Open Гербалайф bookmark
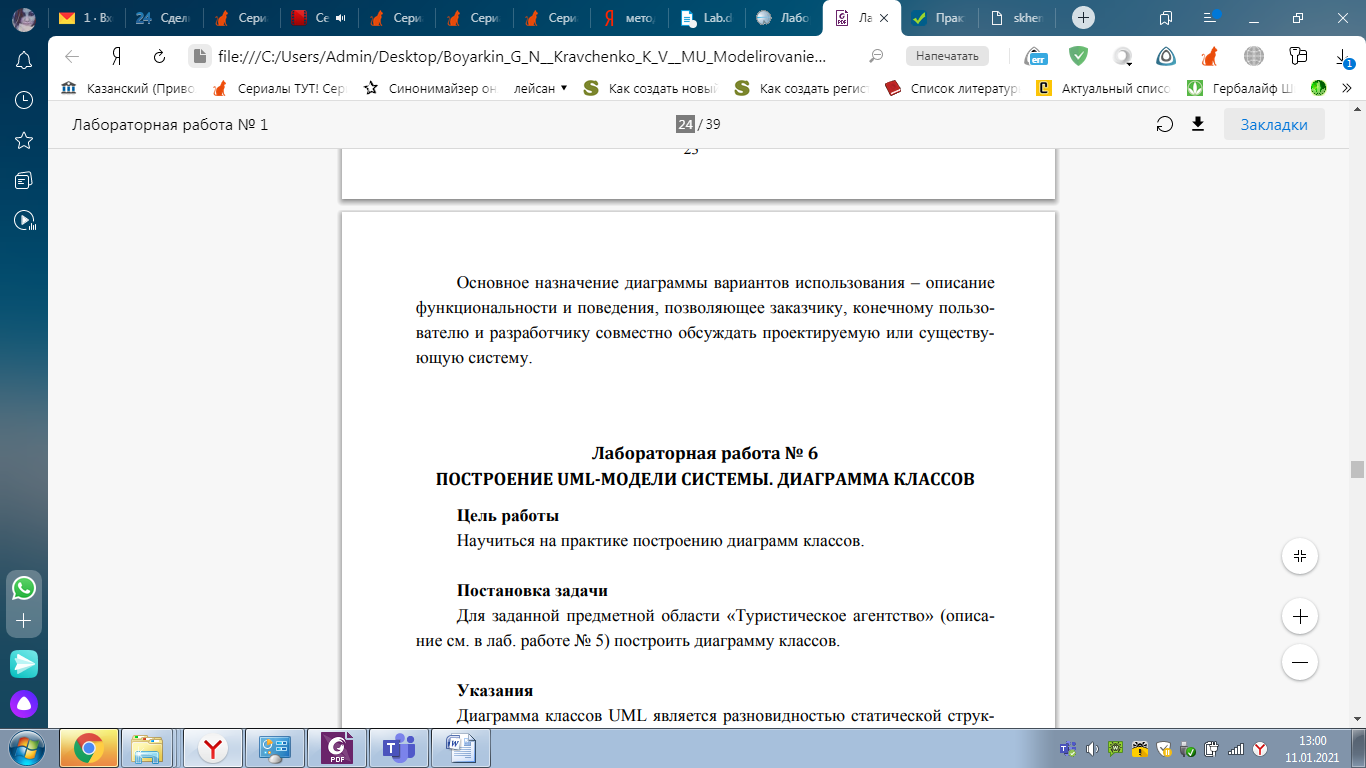Image resolution: width=1366 pixels, height=768 pixels. (1240, 88)
